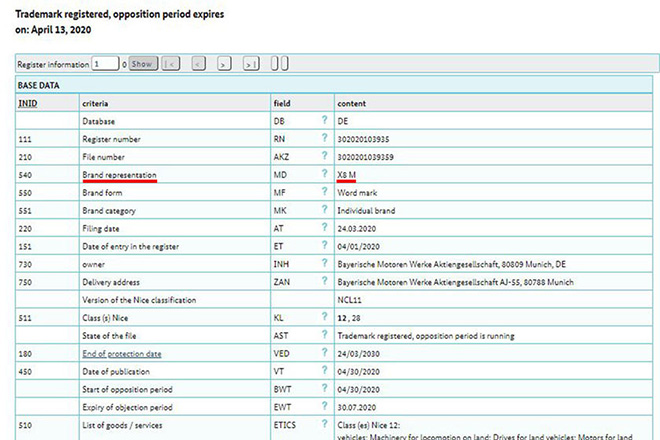Click the X8 M brand content
Image resolution: width=660 pixels, height=440 pixels.
pos(347,174)
